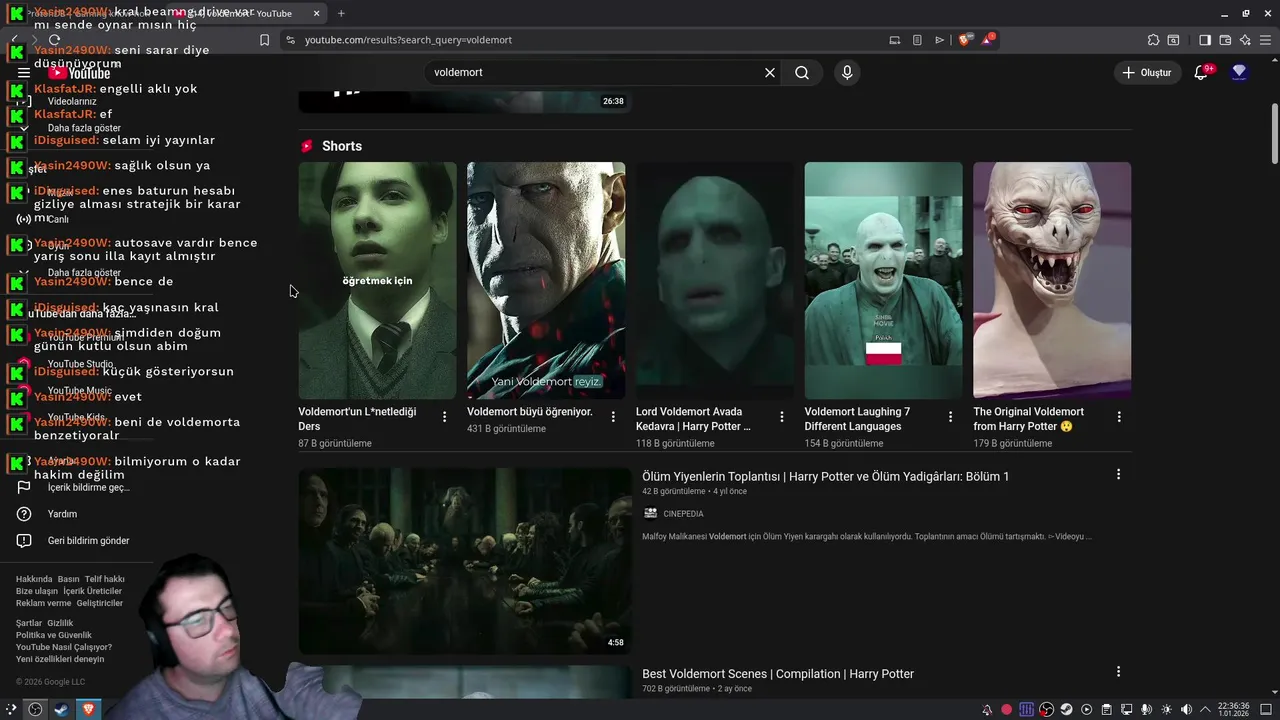Toggle the browser sidebar panel
The height and width of the screenshot is (720, 1280).
click(1205, 40)
